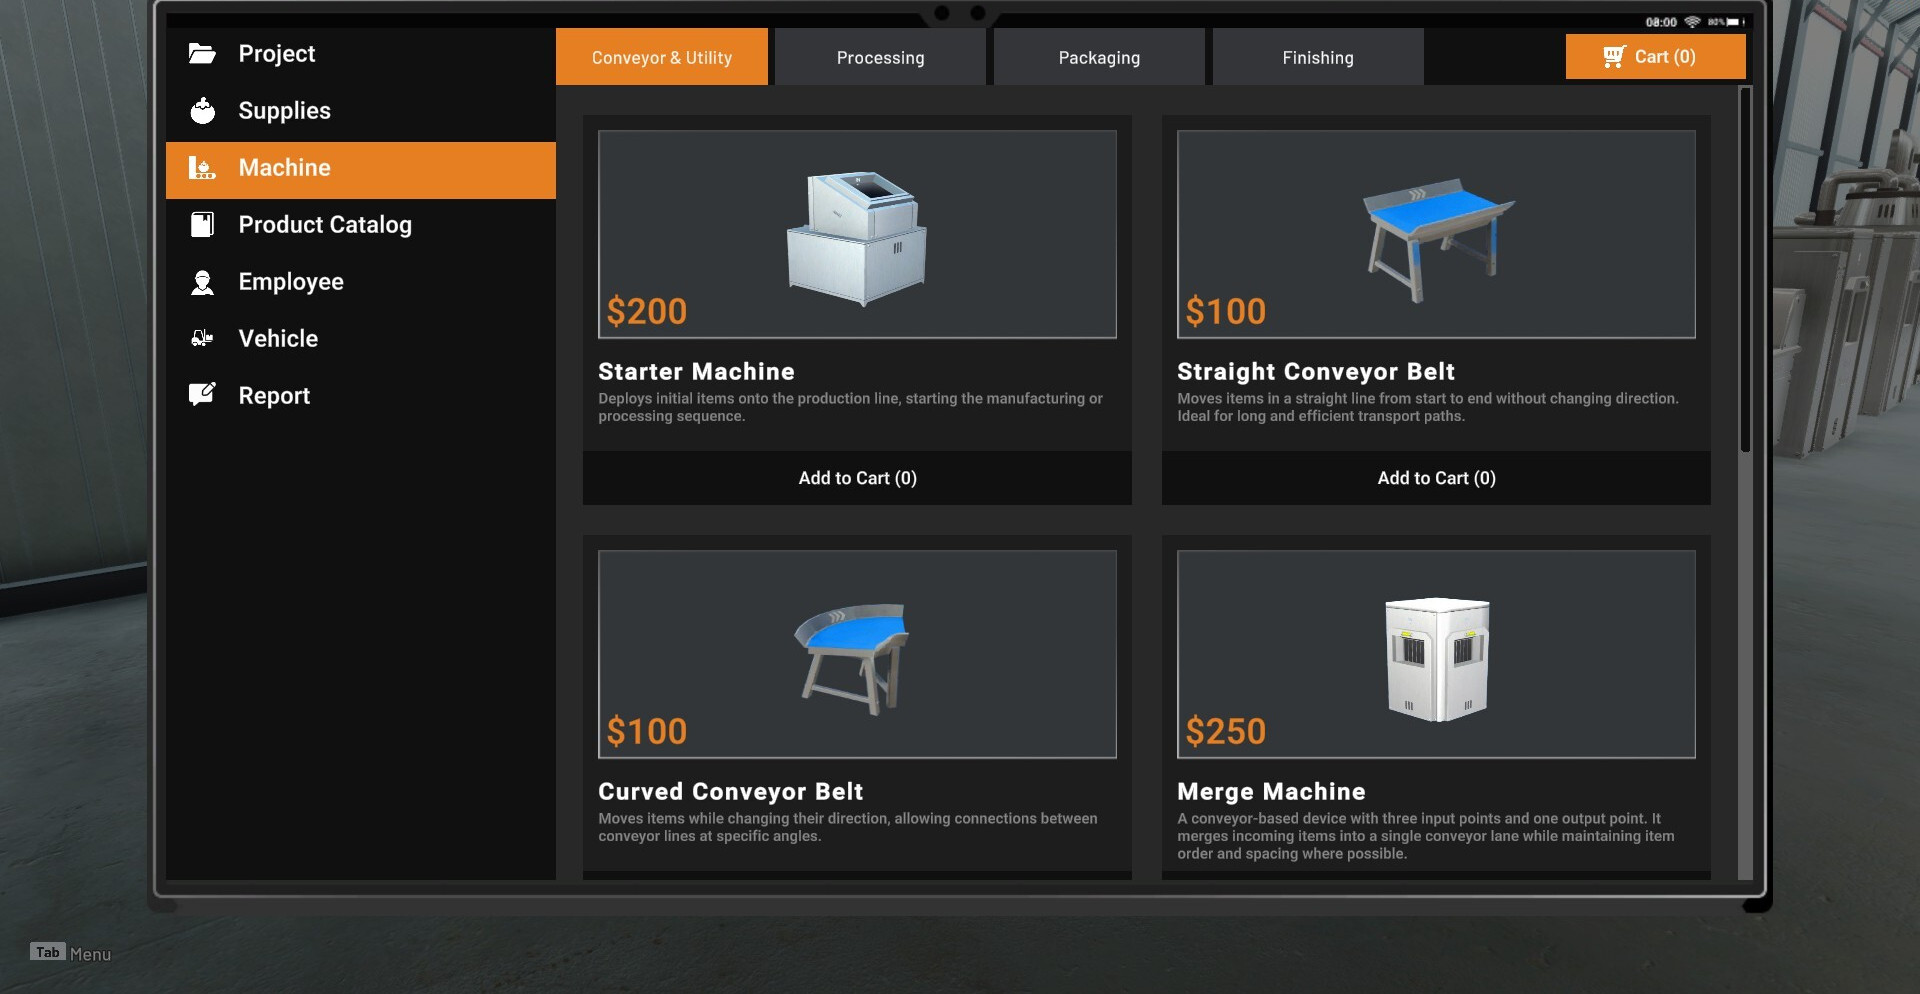This screenshot has height=994, width=1920.
Task: Add Starter Machine to cart
Action: point(857,478)
